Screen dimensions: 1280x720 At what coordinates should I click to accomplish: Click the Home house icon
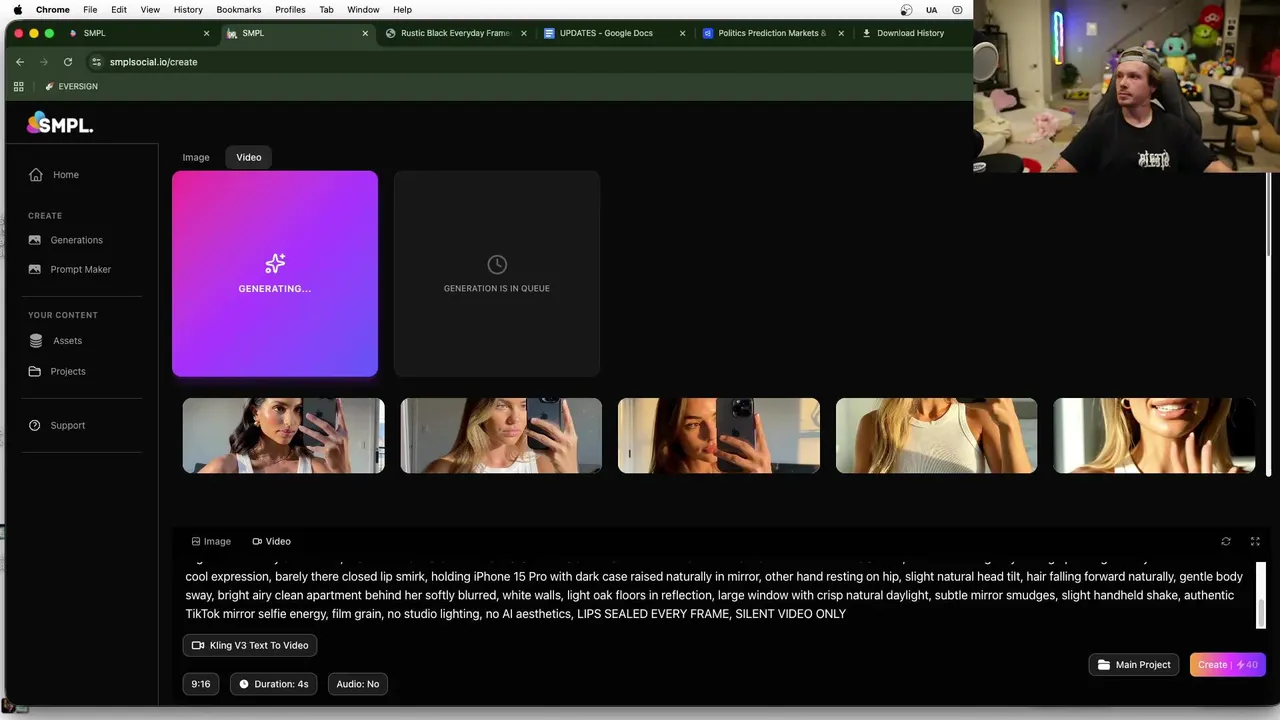[36, 175]
